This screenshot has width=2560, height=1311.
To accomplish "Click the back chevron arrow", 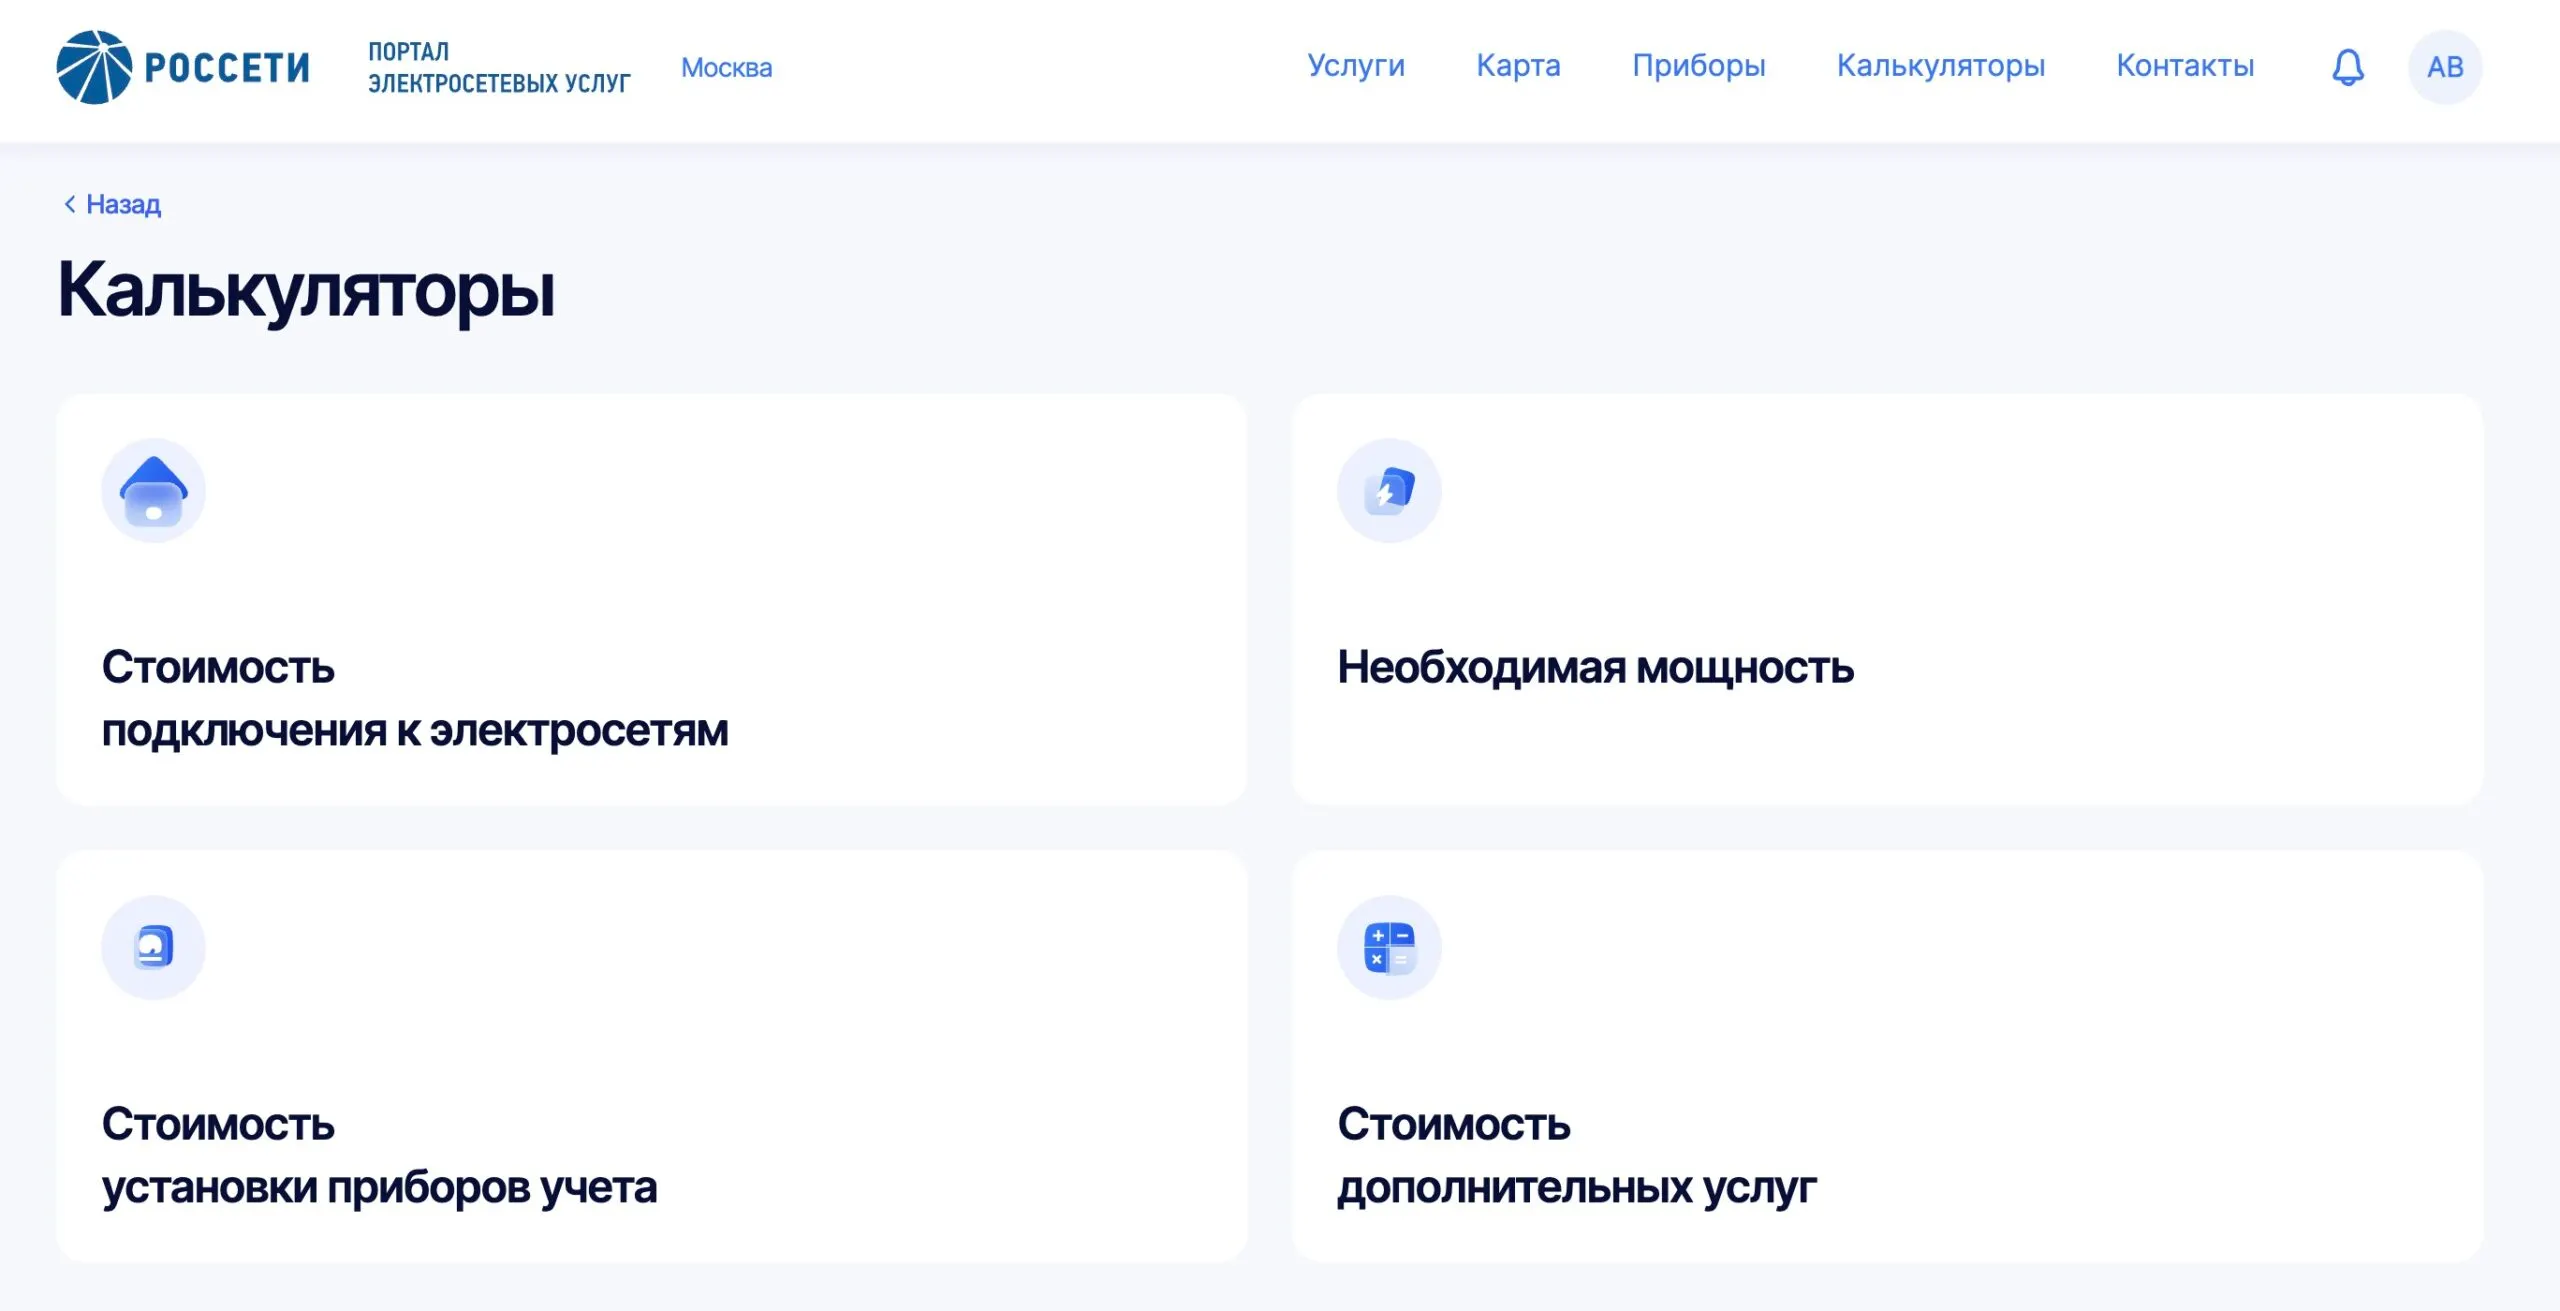I will pyautogui.click(x=69, y=204).
